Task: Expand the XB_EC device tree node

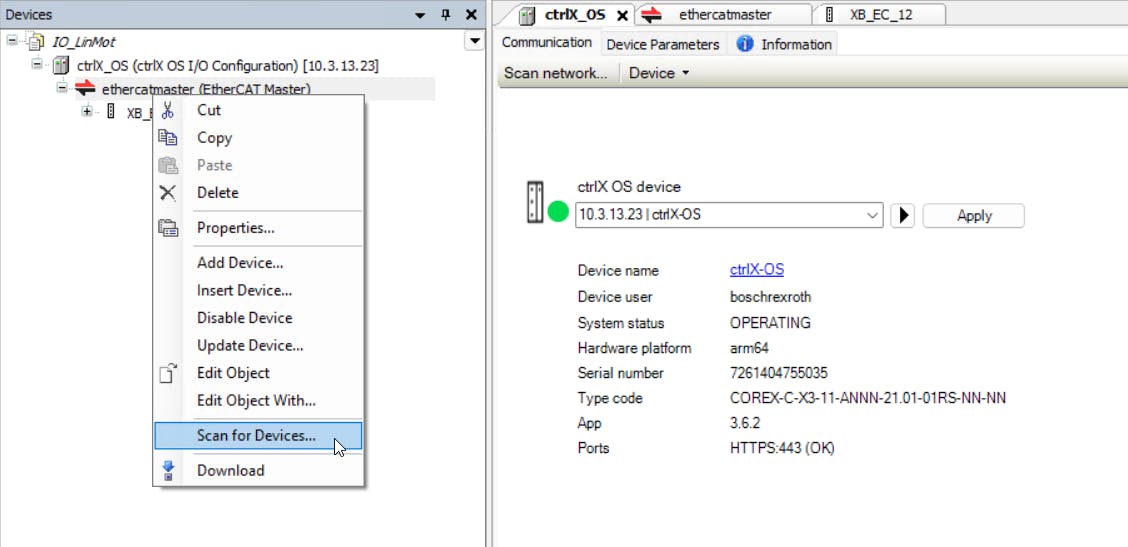Action: point(87,112)
